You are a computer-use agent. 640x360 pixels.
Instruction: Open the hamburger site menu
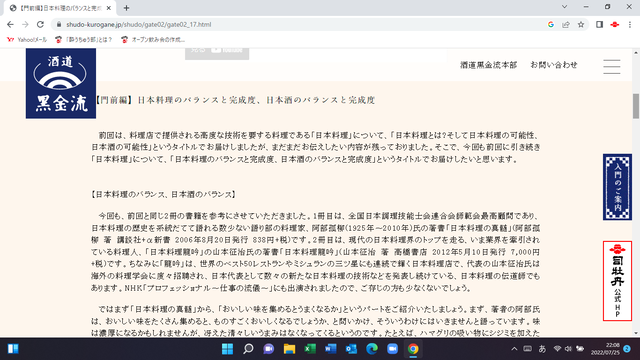612,67
